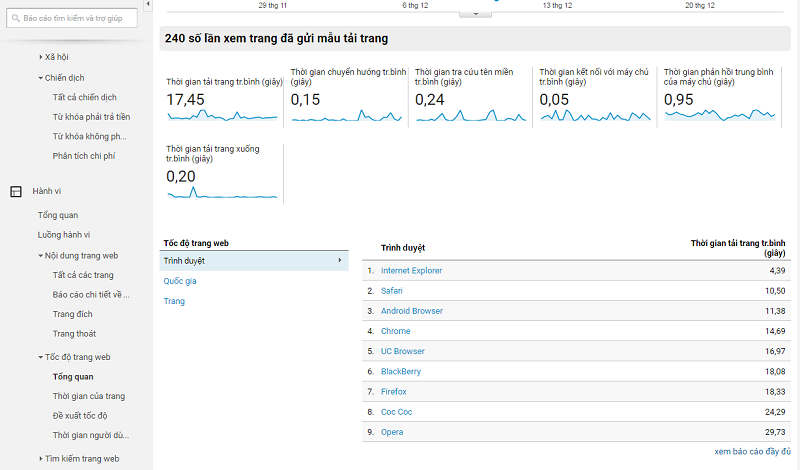This screenshot has height=470, width=800.
Task: Open Thời gian của trang report
Action: point(88,396)
